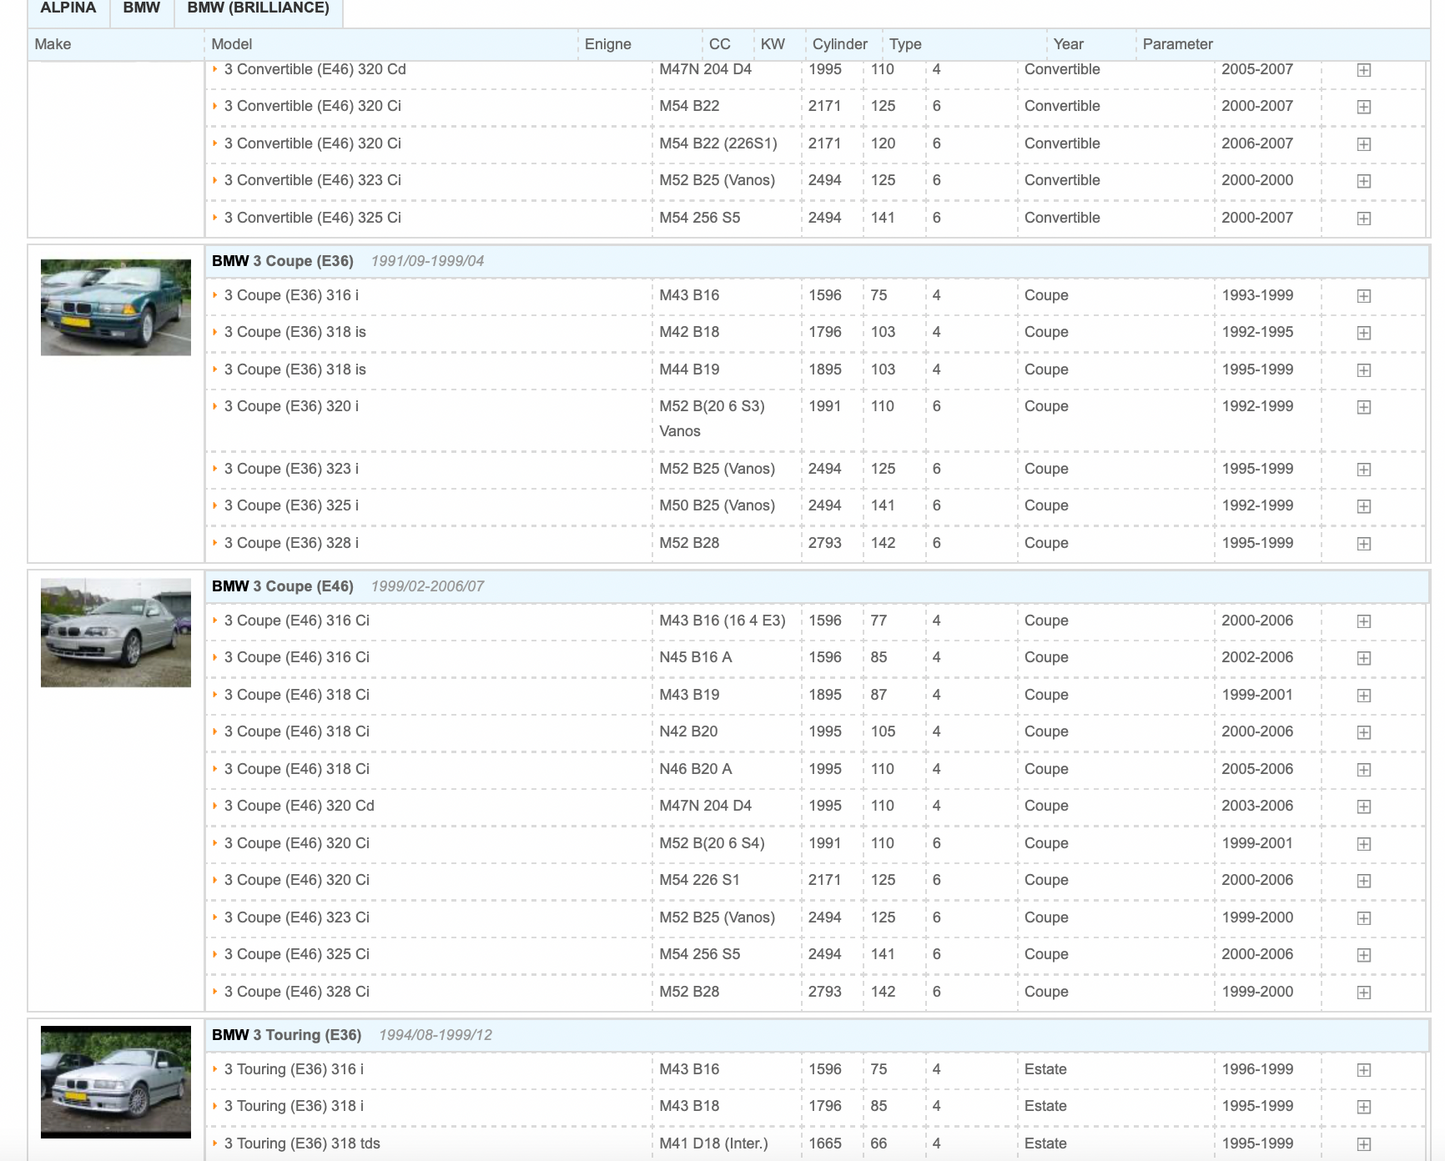The height and width of the screenshot is (1161, 1445).
Task: Click the silver BMW 3 Coupe (E46) thumbnail
Action: (x=116, y=632)
